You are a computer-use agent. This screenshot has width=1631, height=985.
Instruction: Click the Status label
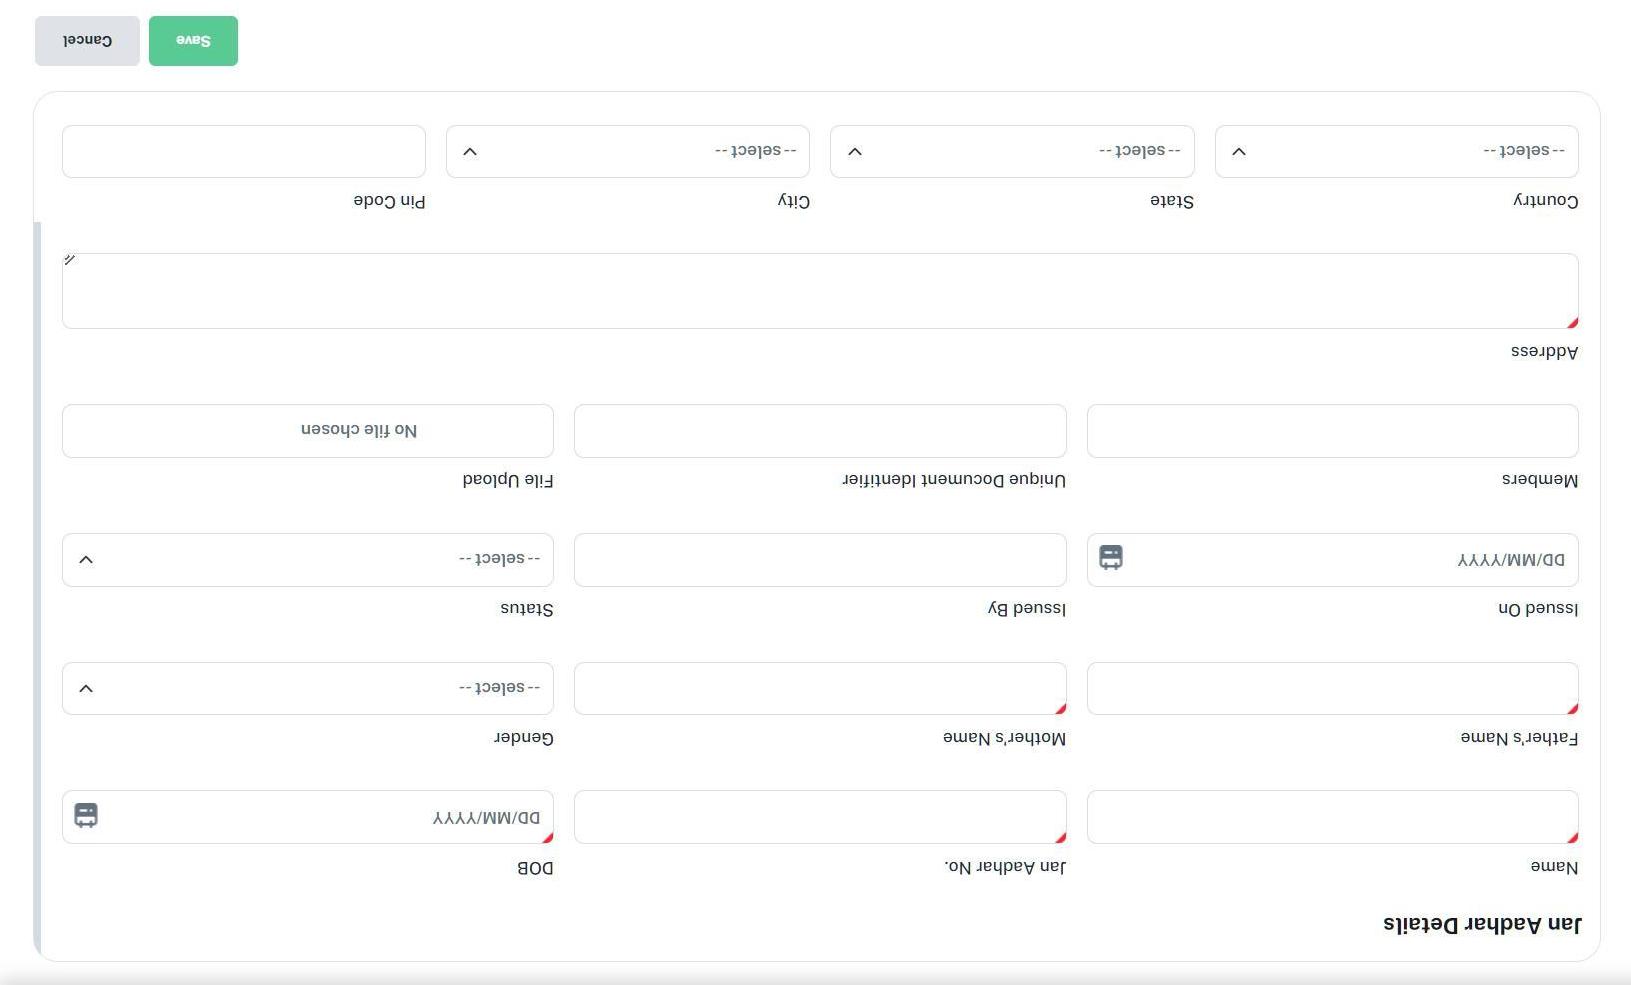526,609
